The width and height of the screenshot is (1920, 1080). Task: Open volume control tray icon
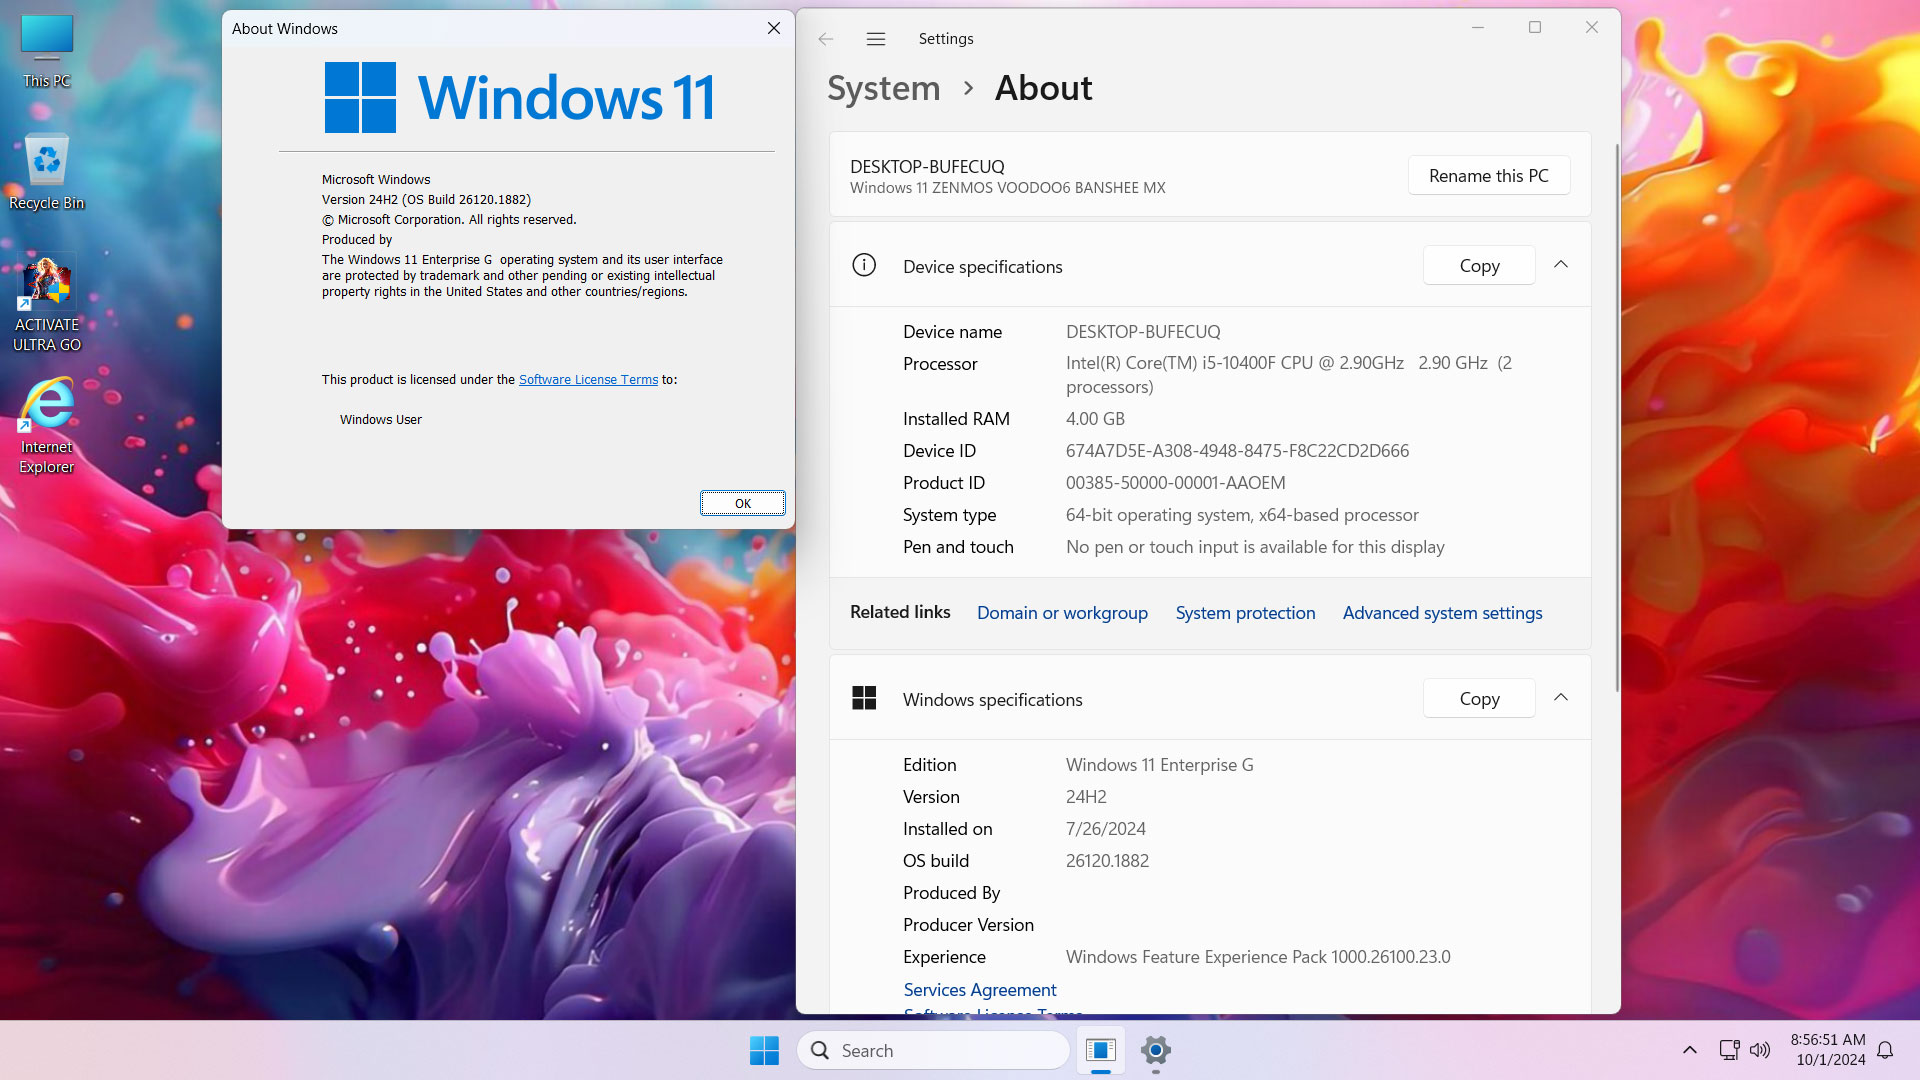tap(1760, 1050)
